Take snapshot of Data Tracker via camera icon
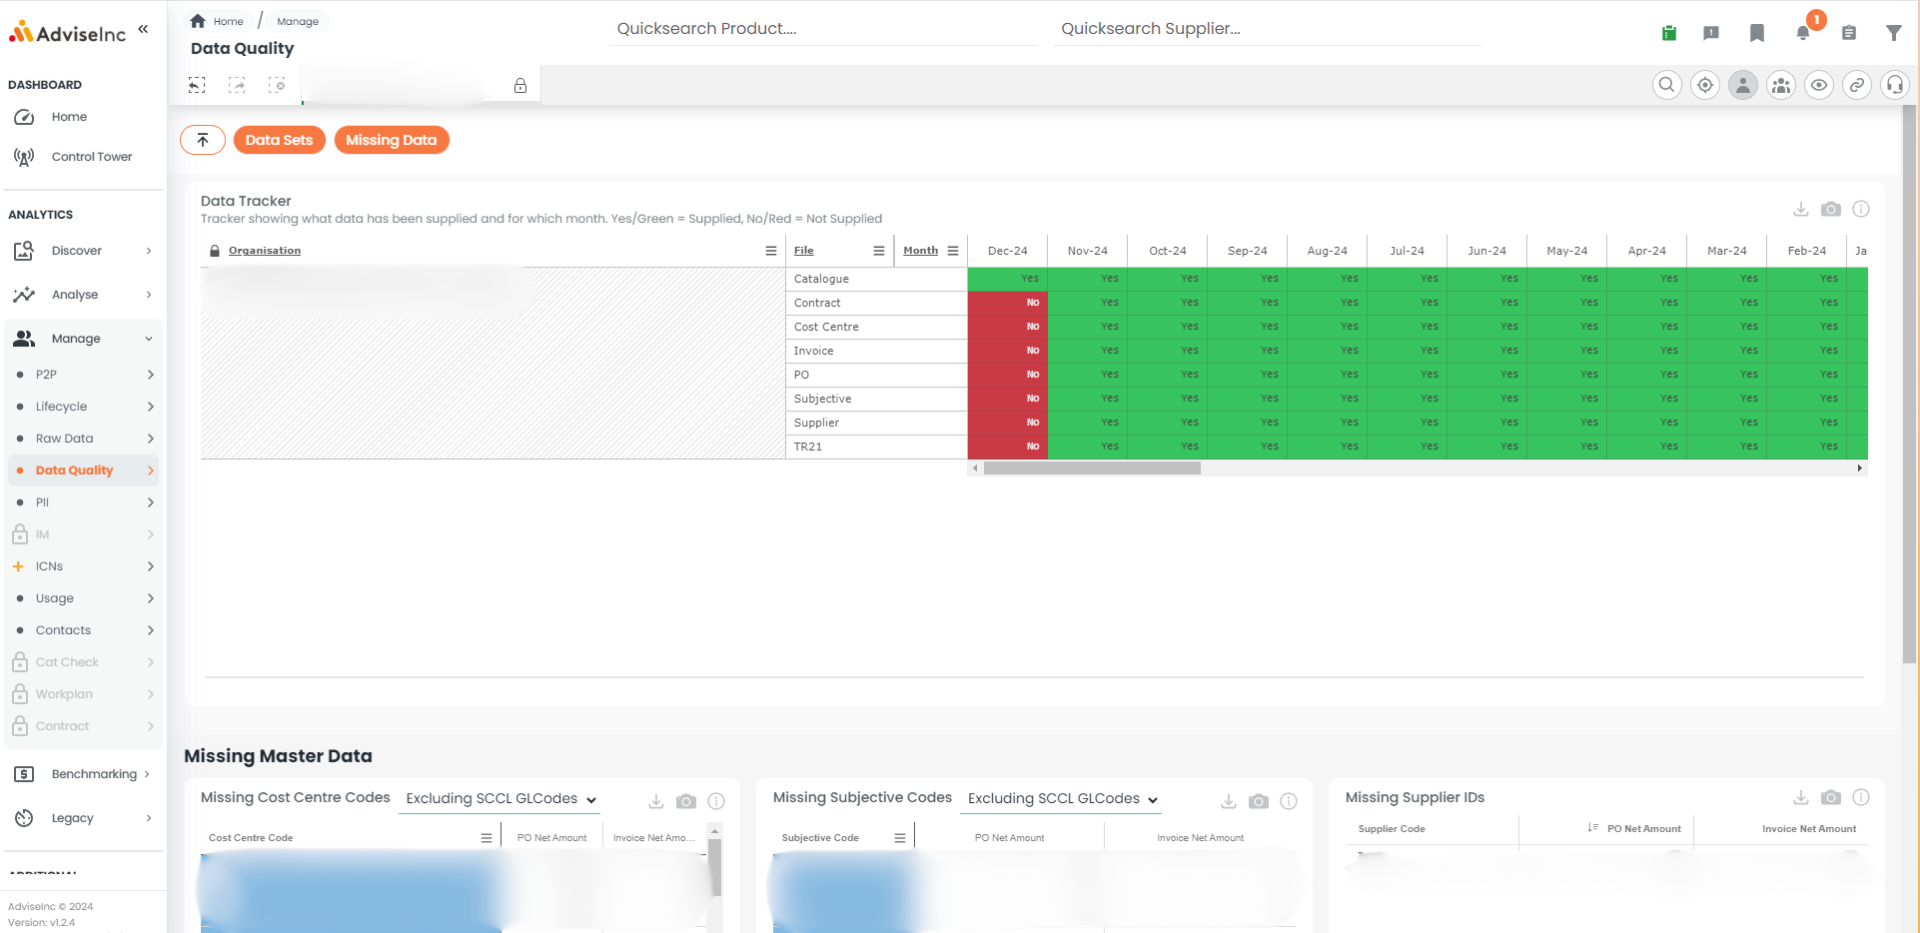1920x933 pixels. tap(1831, 209)
